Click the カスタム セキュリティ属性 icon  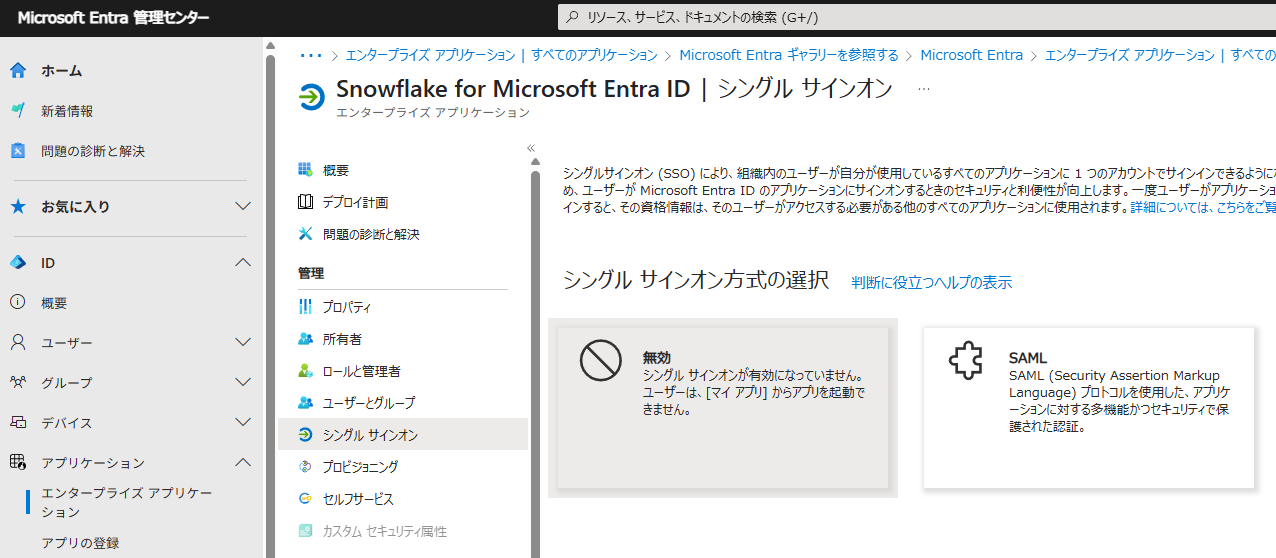306,531
